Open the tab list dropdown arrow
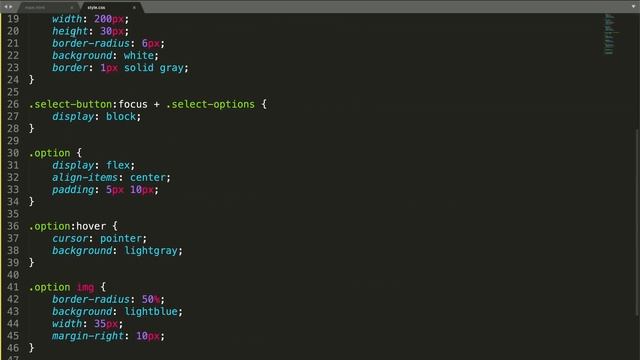The height and width of the screenshot is (360, 640). (x=633, y=7)
